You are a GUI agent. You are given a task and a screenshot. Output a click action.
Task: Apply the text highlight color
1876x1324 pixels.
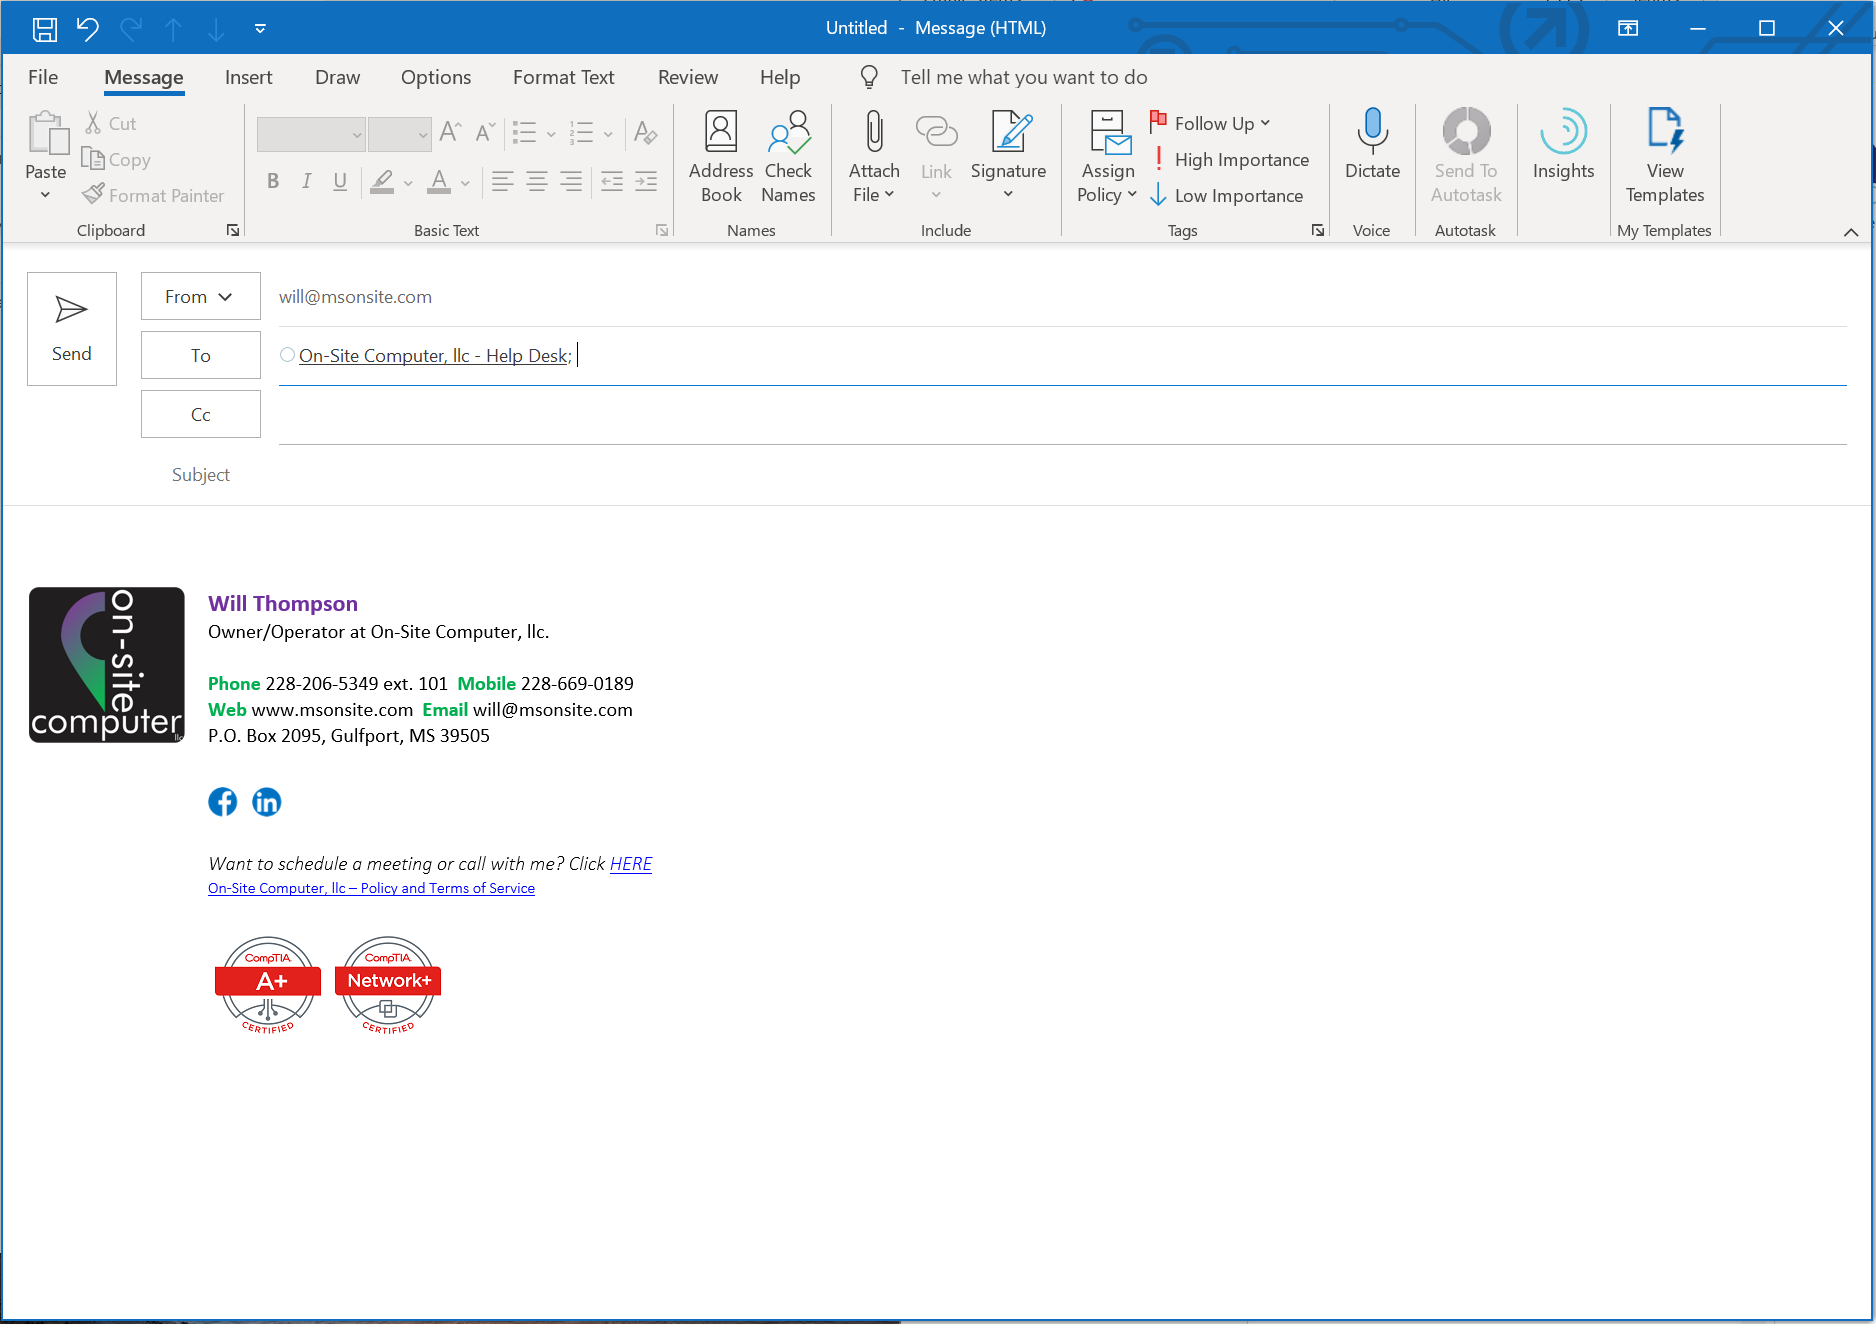(x=382, y=181)
